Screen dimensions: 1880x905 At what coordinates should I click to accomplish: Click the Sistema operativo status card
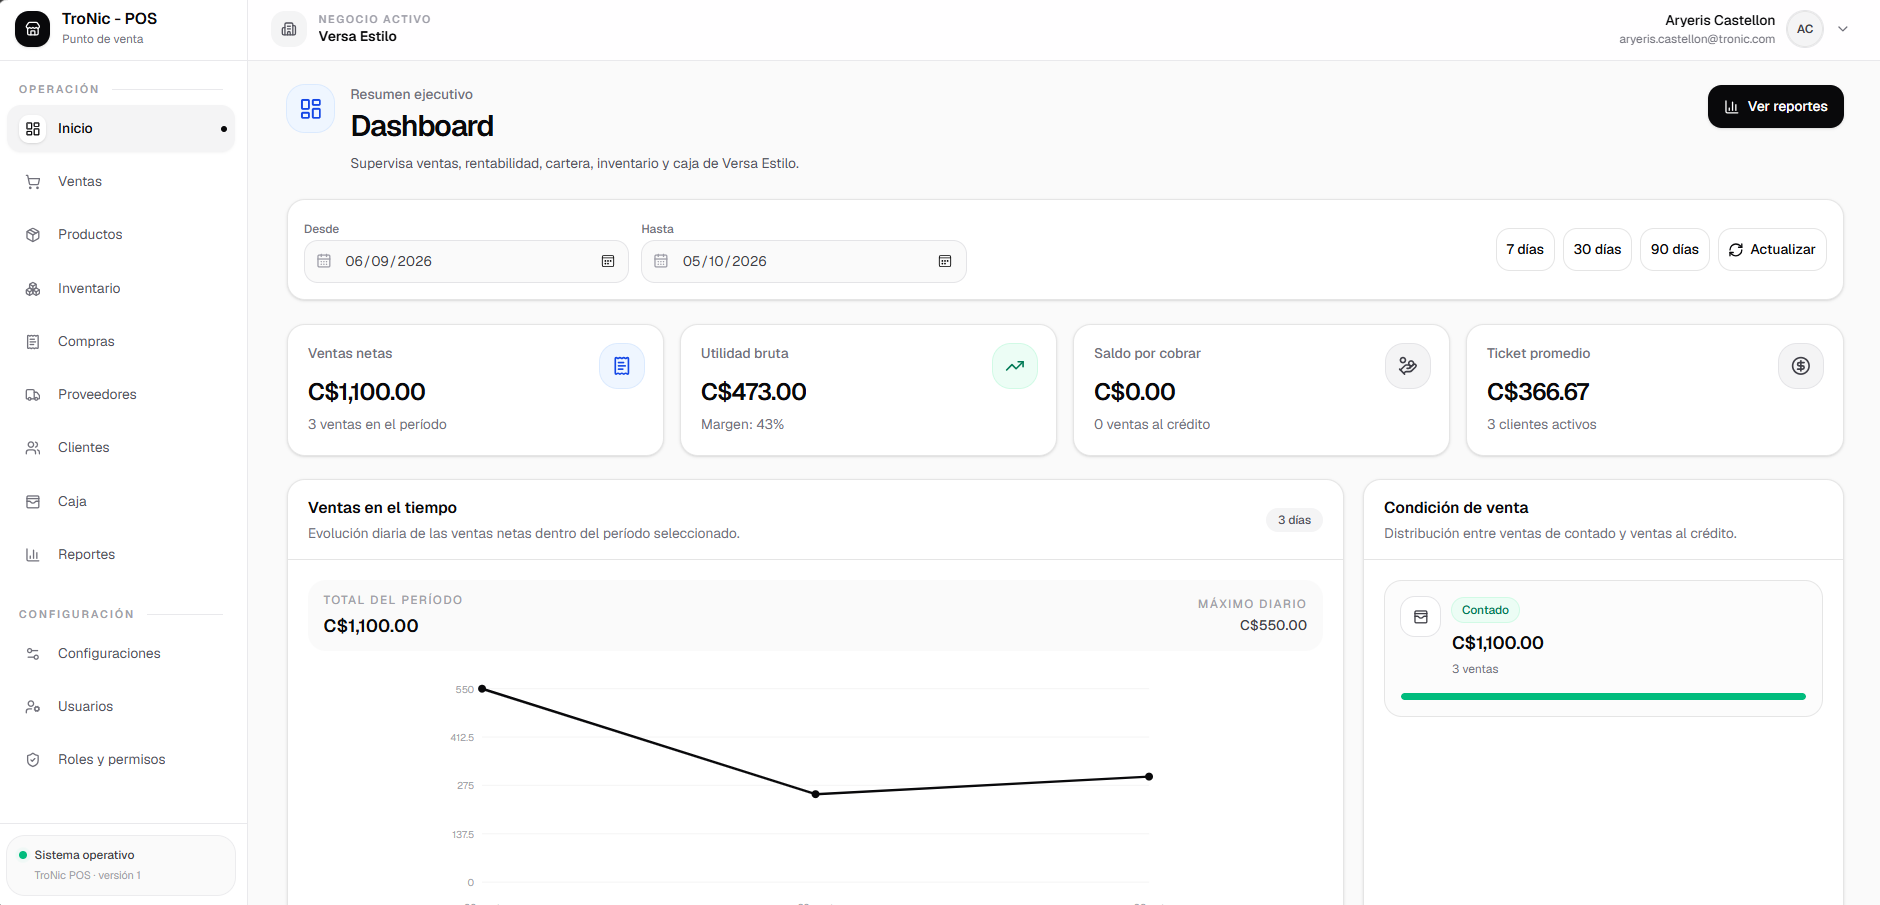click(x=121, y=865)
